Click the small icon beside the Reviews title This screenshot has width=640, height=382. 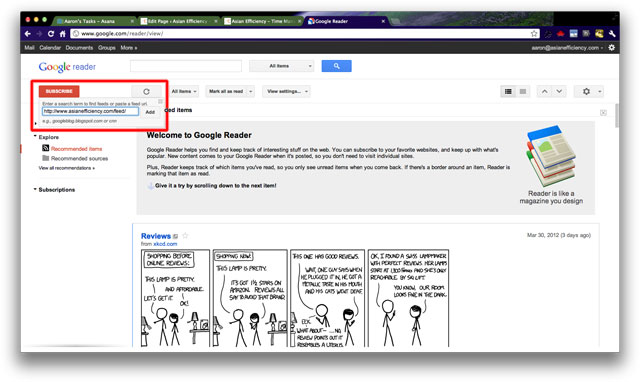tap(176, 236)
